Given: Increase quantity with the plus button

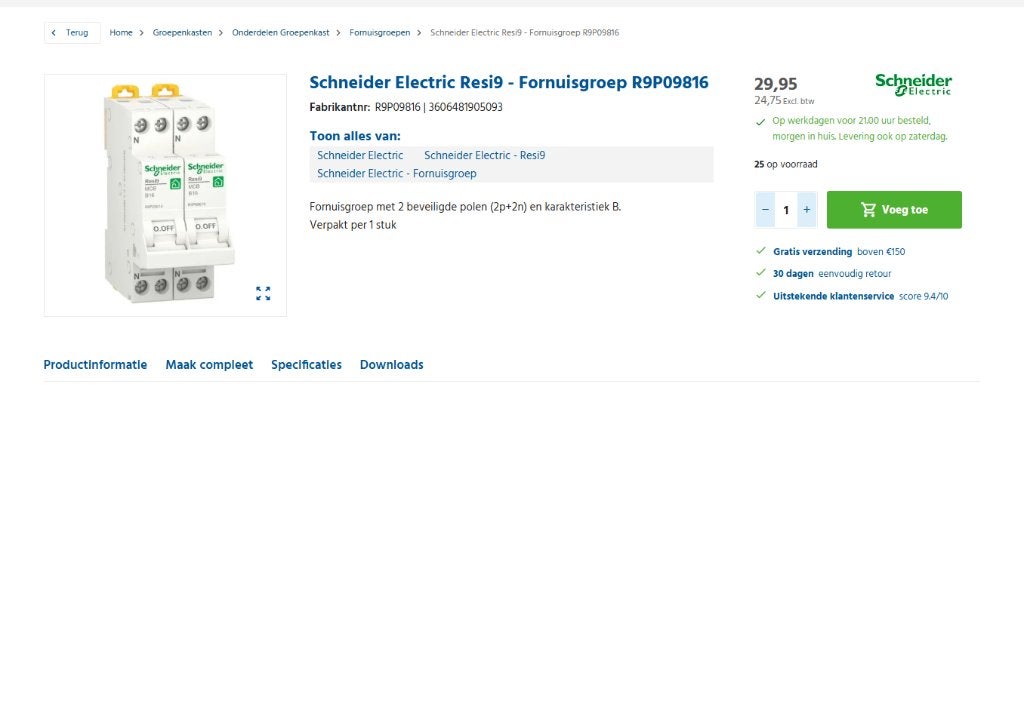Looking at the screenshot, I should click(807, 210).
